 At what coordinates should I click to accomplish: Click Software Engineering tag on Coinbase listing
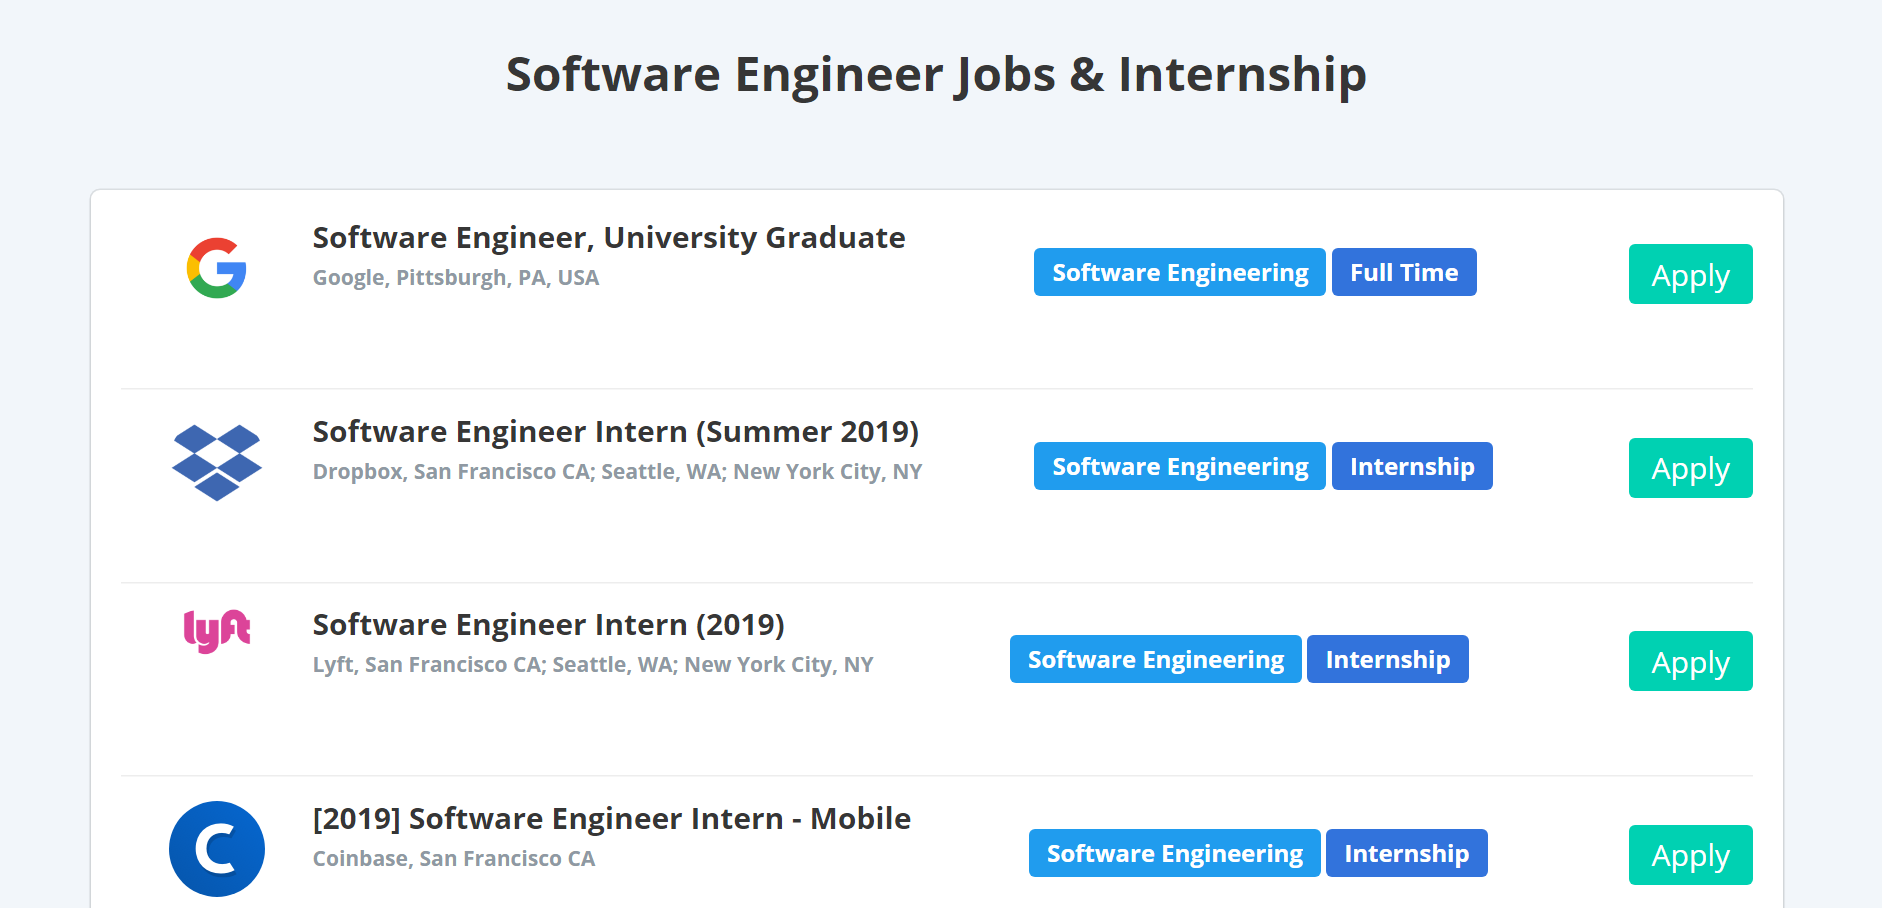tap(1174, 853)
